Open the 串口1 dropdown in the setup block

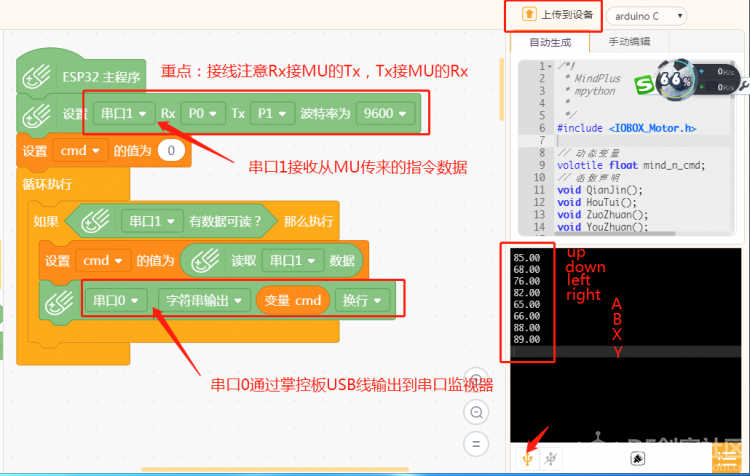pos(124,113)
